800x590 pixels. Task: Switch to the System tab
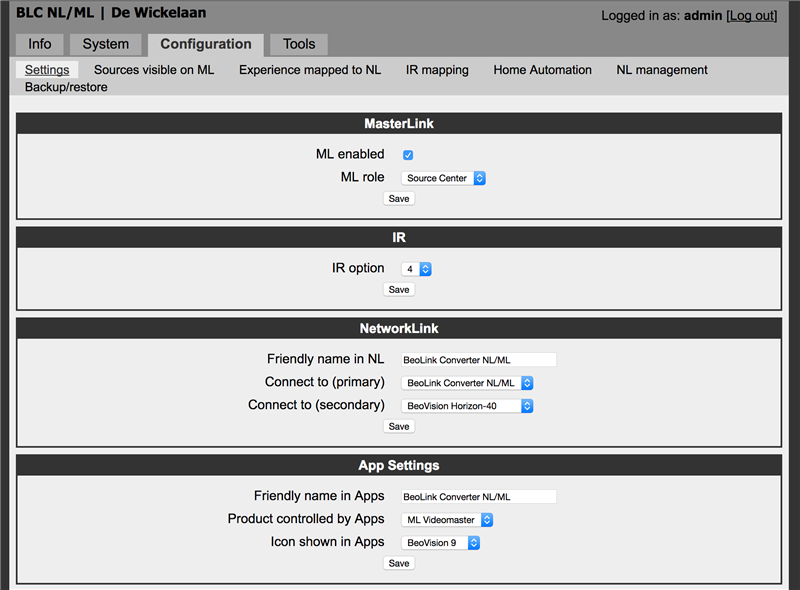106,44
